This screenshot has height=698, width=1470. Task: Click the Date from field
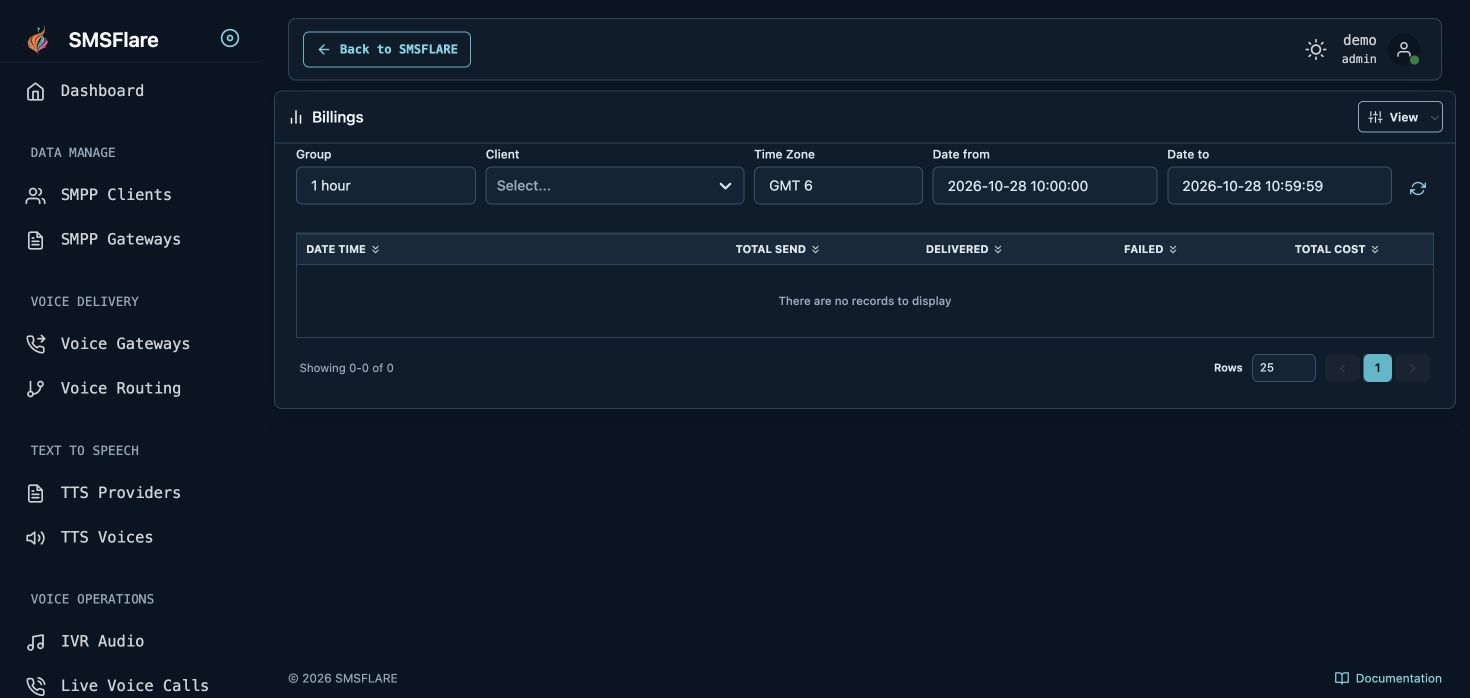click(1045, 185)
